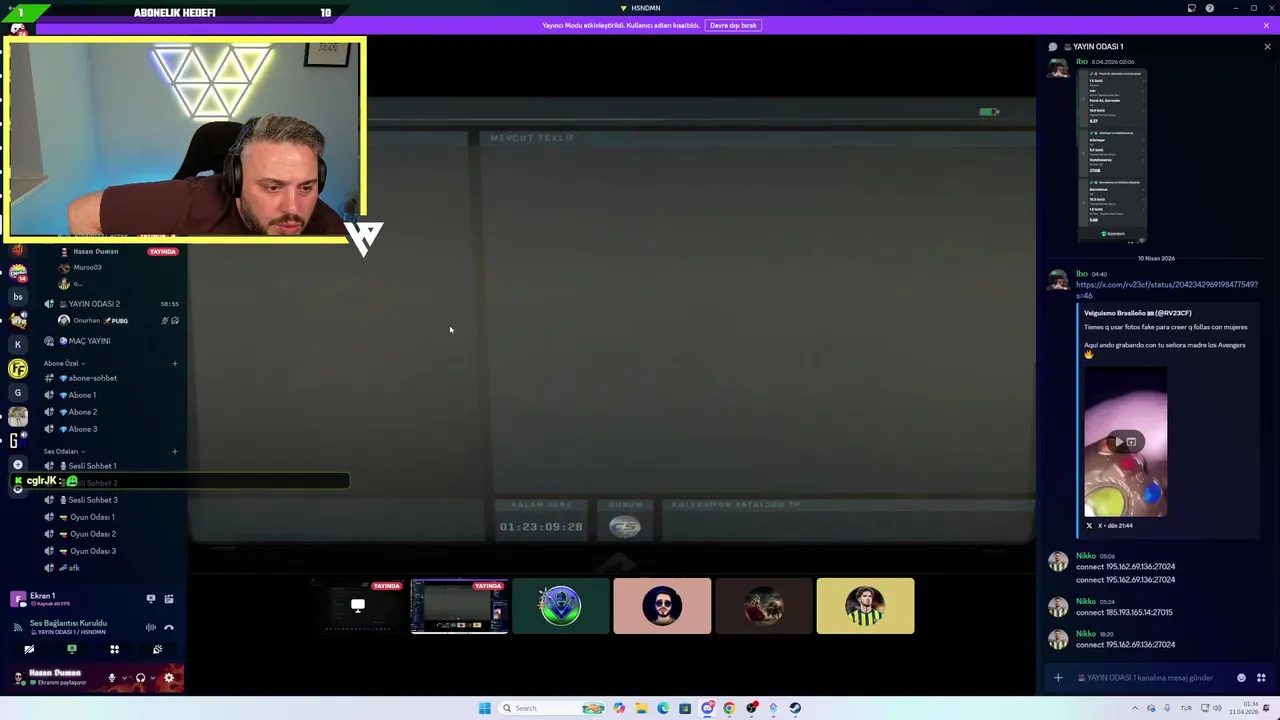Select Onurhan in YAYIN ODASI 2
Image resolution: width=1280 pixels, height=720 pixels.
(118, 321)
